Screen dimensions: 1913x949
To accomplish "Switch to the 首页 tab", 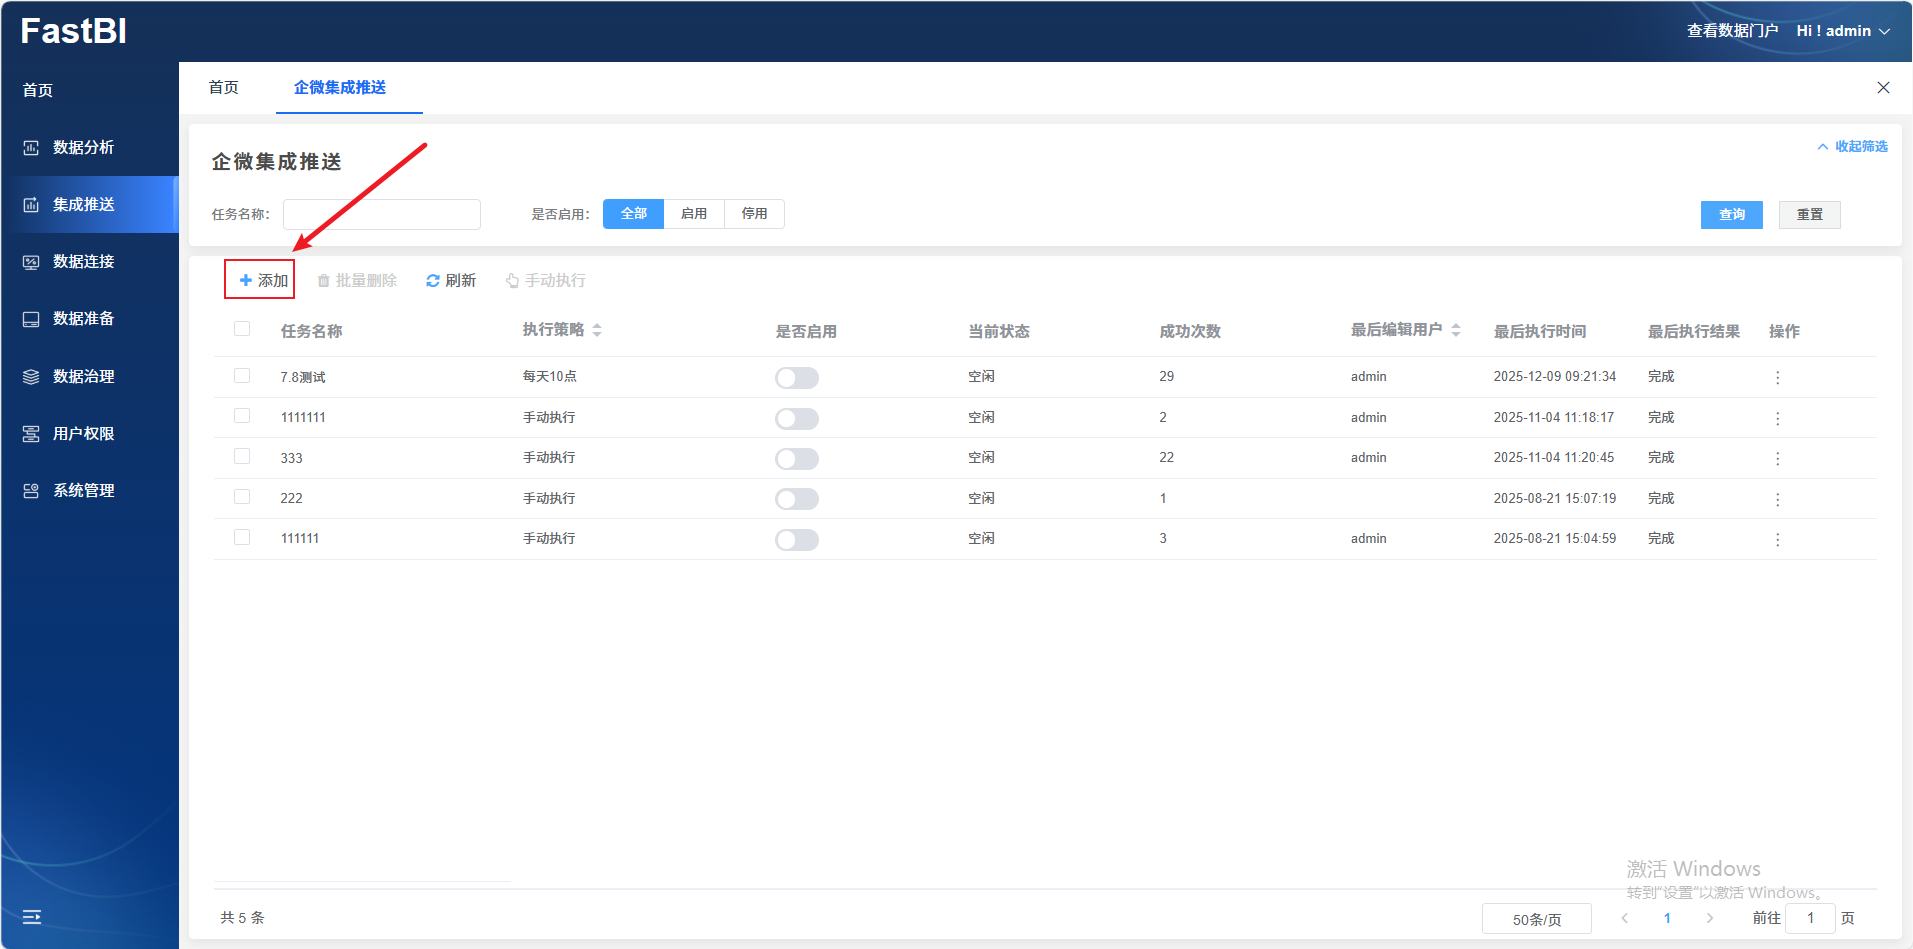I will click(224, 88).
